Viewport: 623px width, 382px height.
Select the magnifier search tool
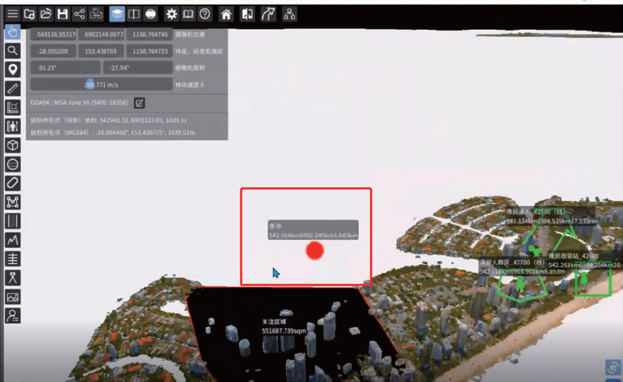(x=13, y=50)
